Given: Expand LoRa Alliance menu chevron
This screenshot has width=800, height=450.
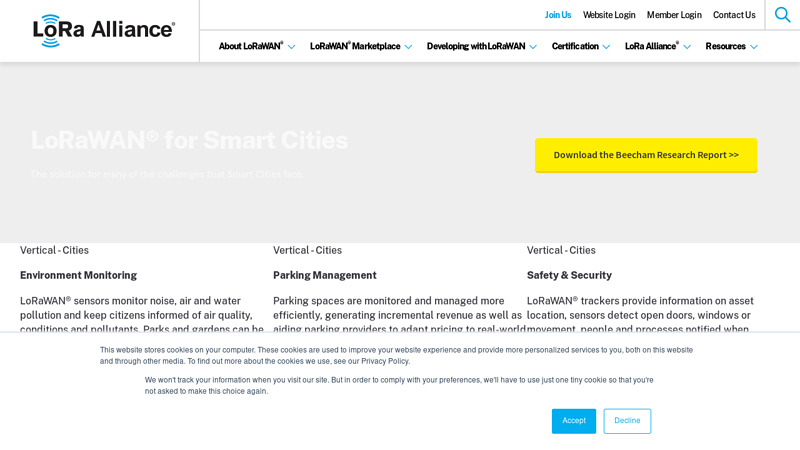Looking at the screenshot, I should pyautogui.click(x=687, y=47).
